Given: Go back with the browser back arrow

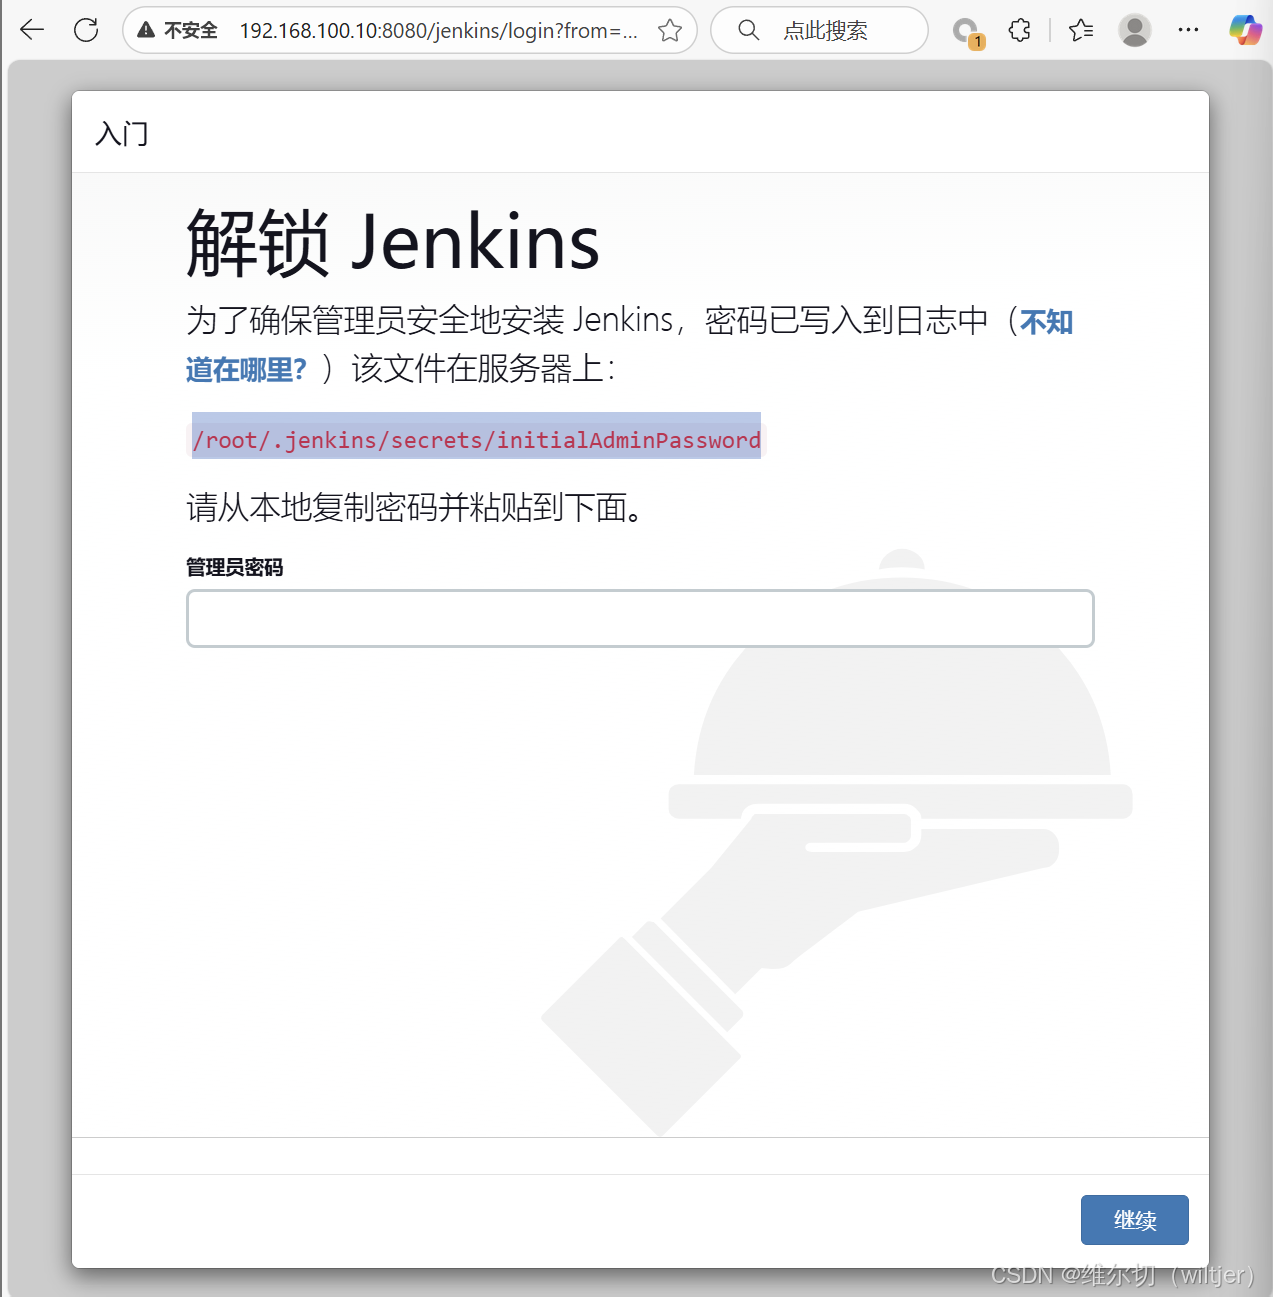Looking at the screenshot, I should coord(32,30).
